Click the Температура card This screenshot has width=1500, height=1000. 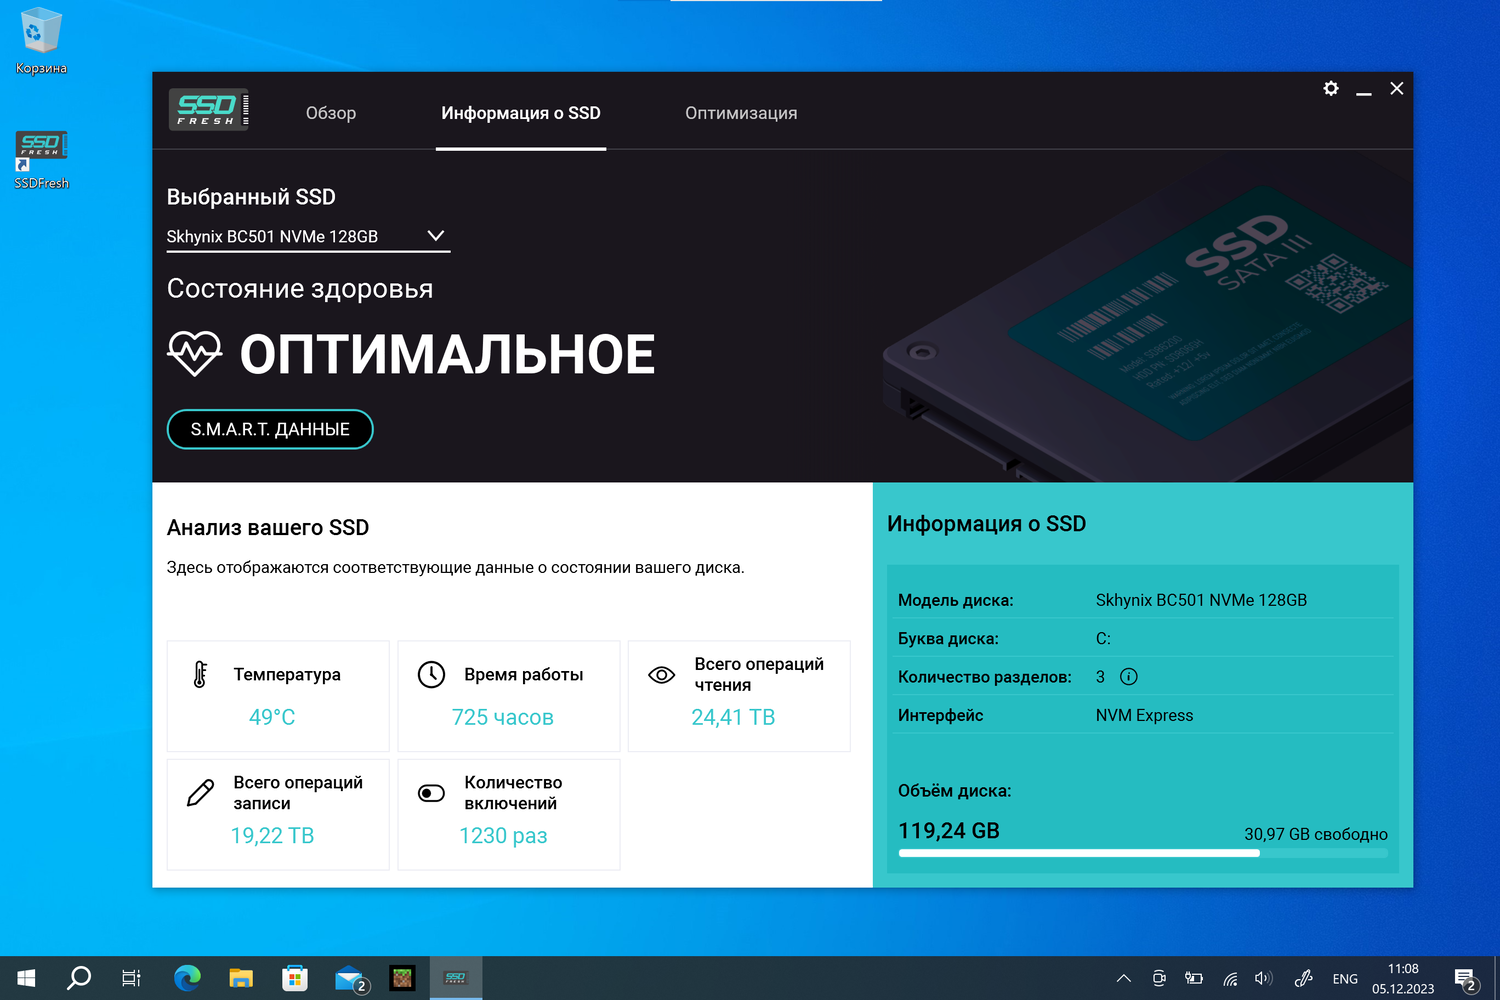pyautogui.click(x=278, y=696)
